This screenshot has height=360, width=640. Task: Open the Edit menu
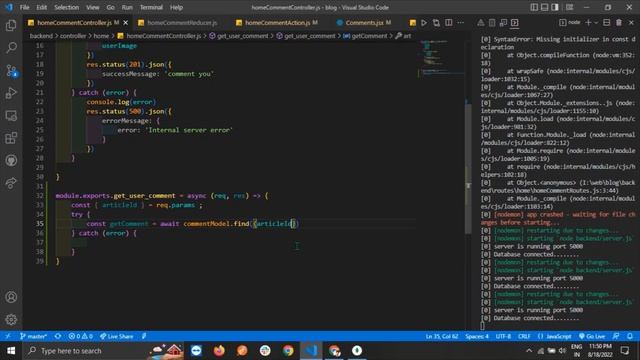[x=42, y=7]
